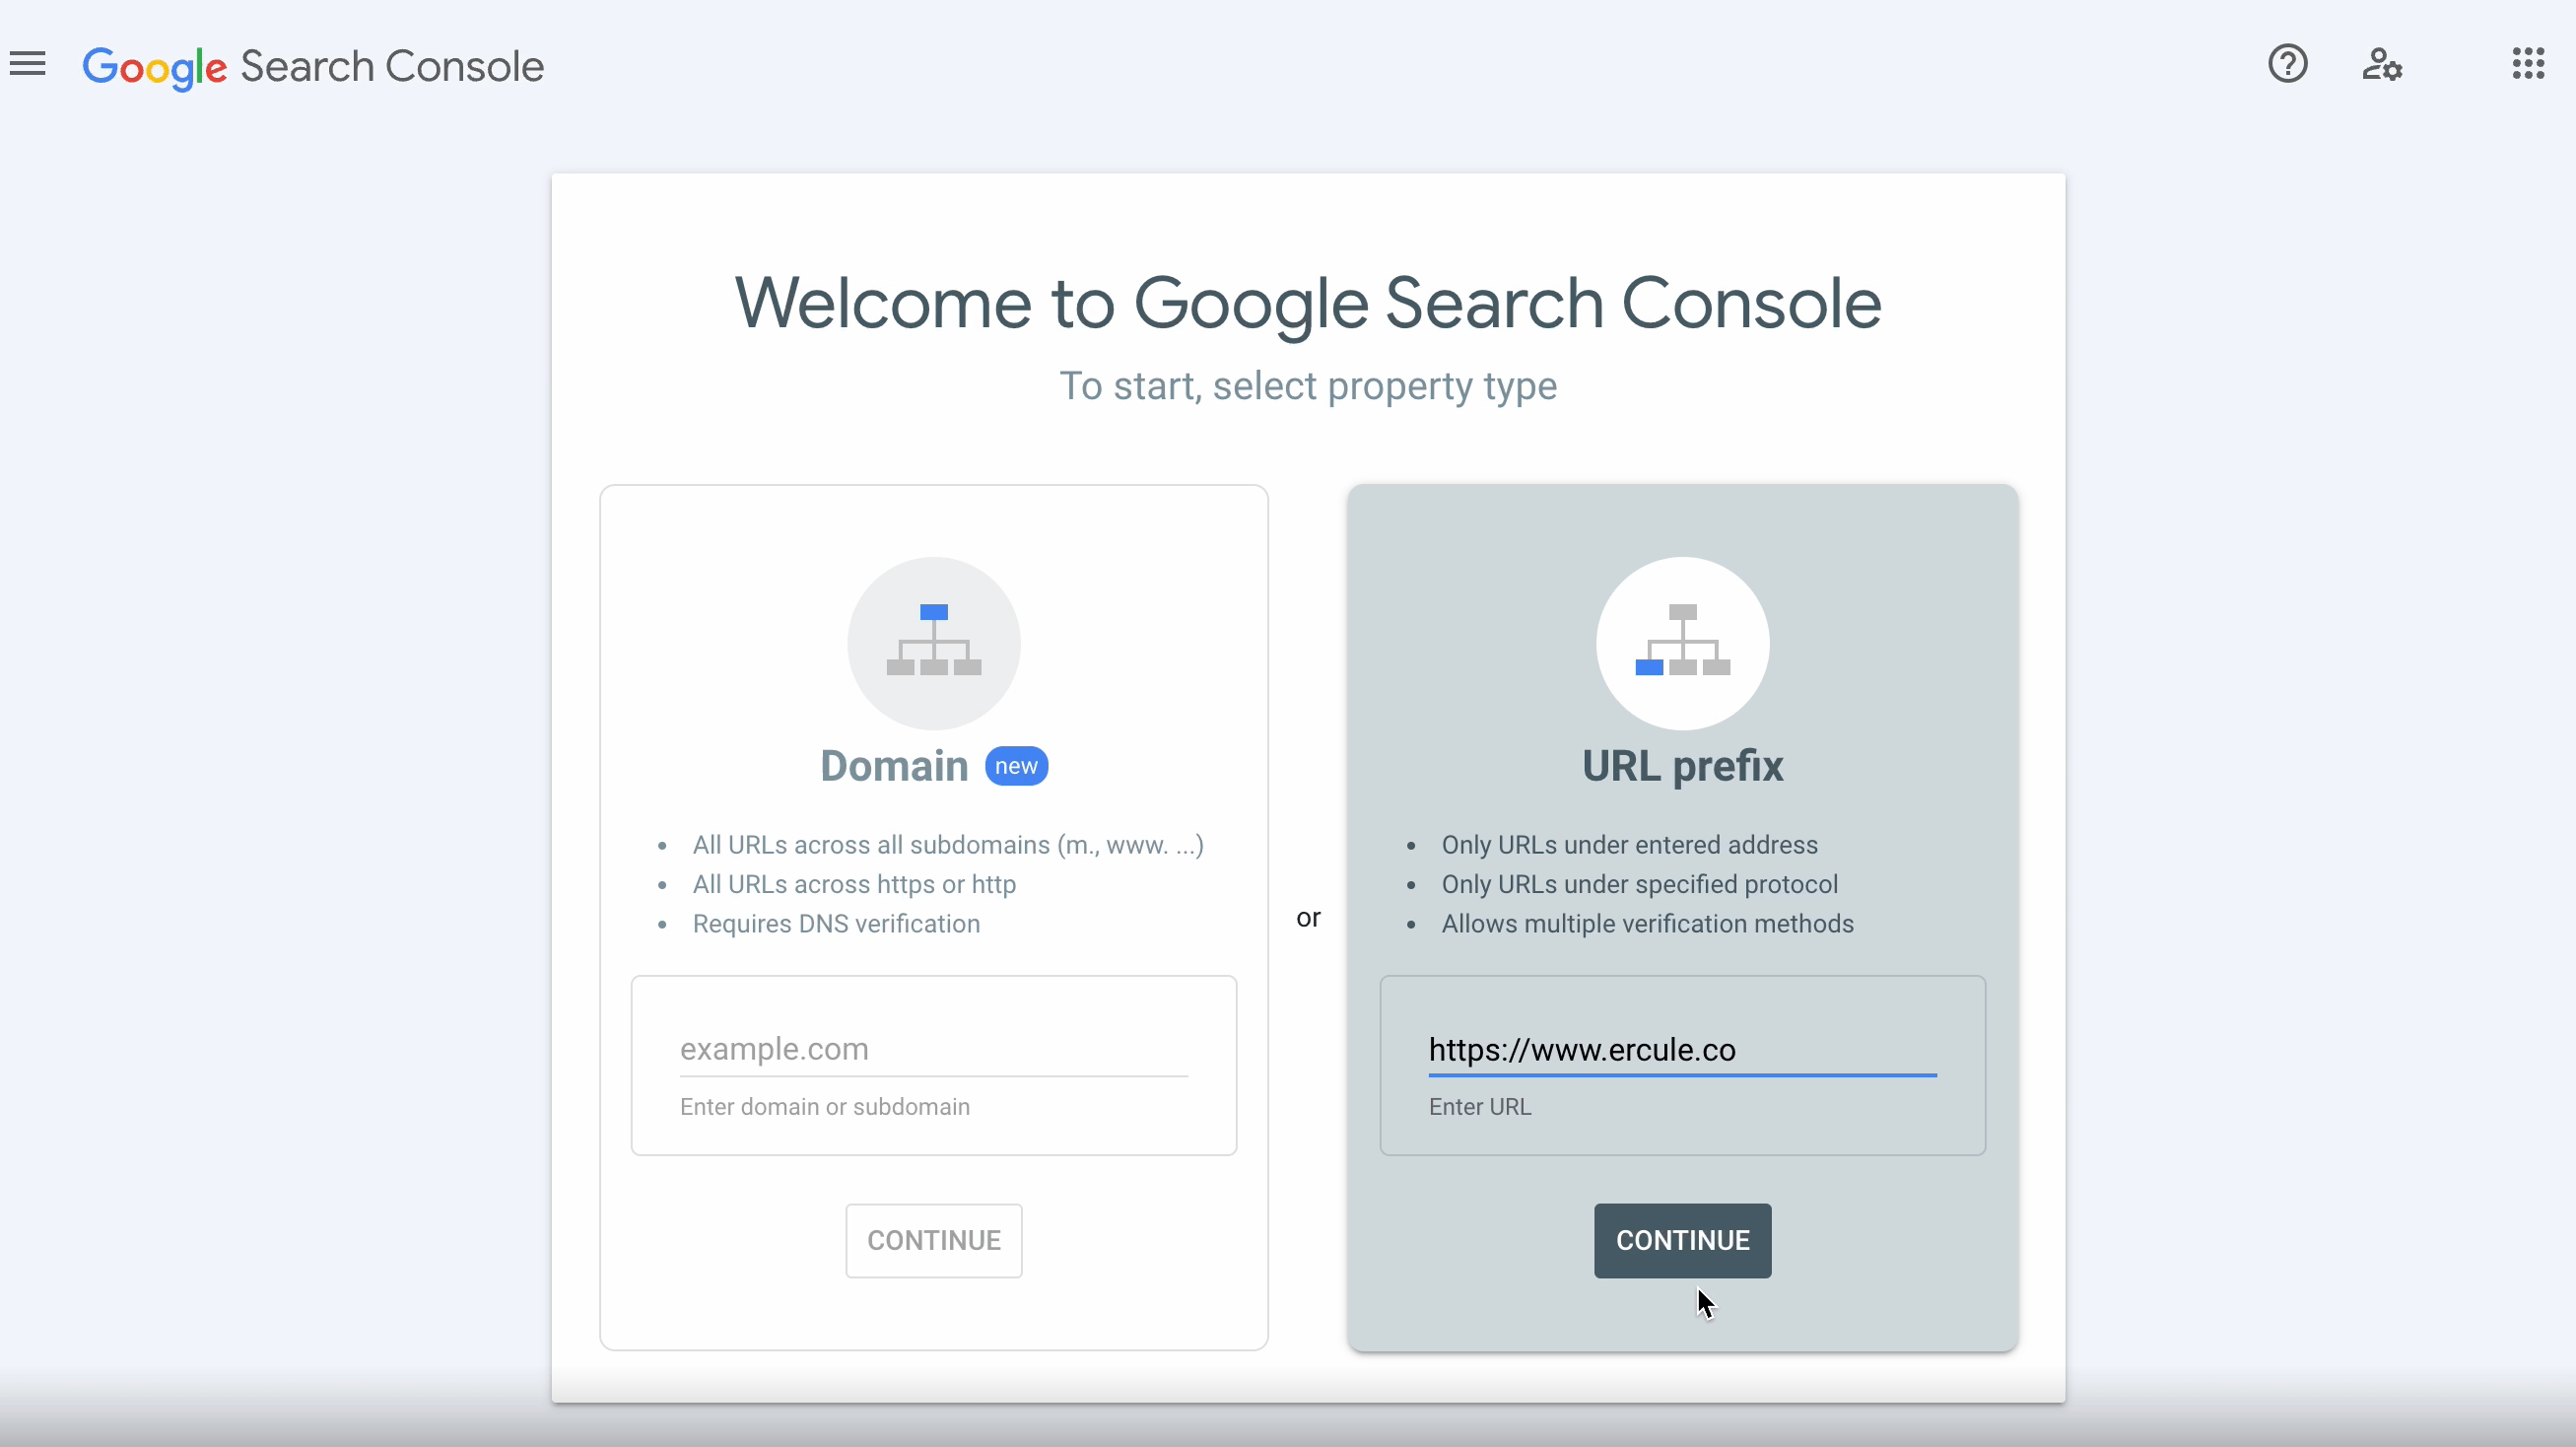Viewport: 2576px width, 1447px height.
Task: Open the Google apps grid
Action: point(2528,64)
